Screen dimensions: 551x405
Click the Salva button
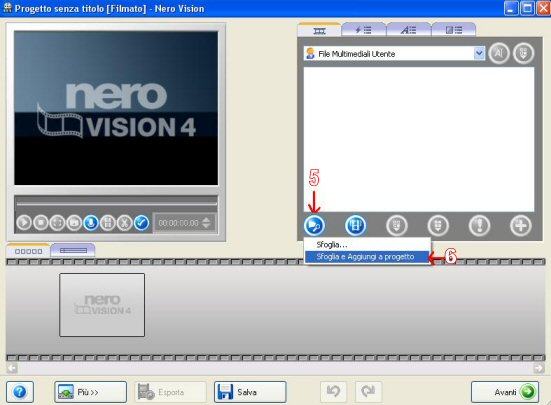coord(250,392)
